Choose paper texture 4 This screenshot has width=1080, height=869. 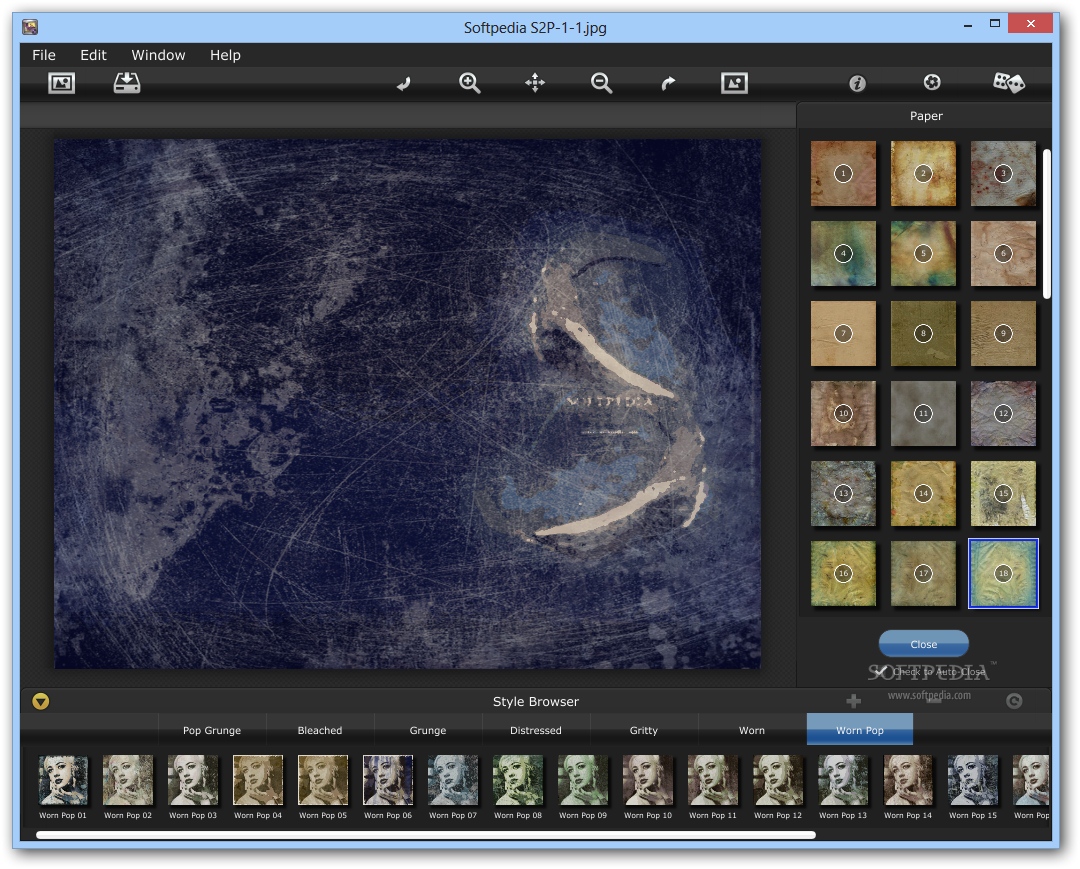point(843,253)
